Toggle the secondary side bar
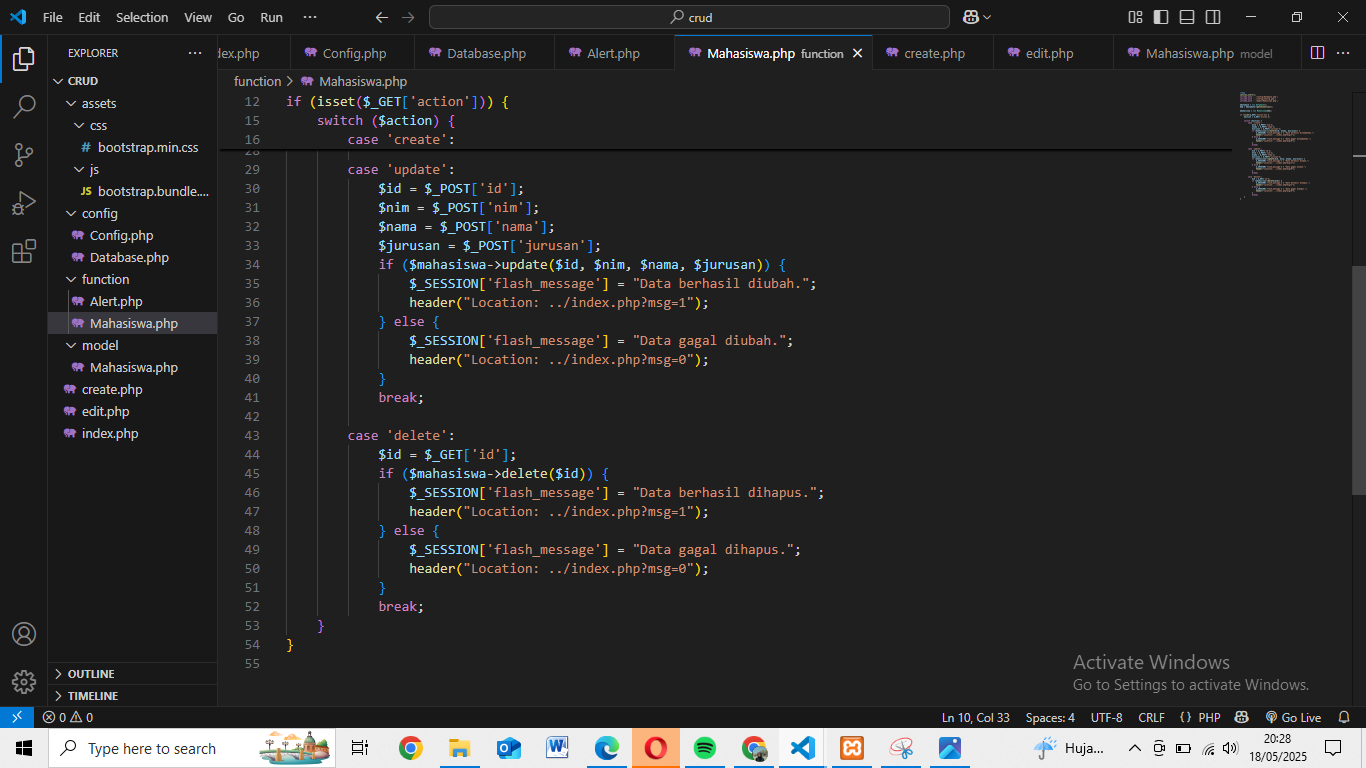 [1211, 17]
